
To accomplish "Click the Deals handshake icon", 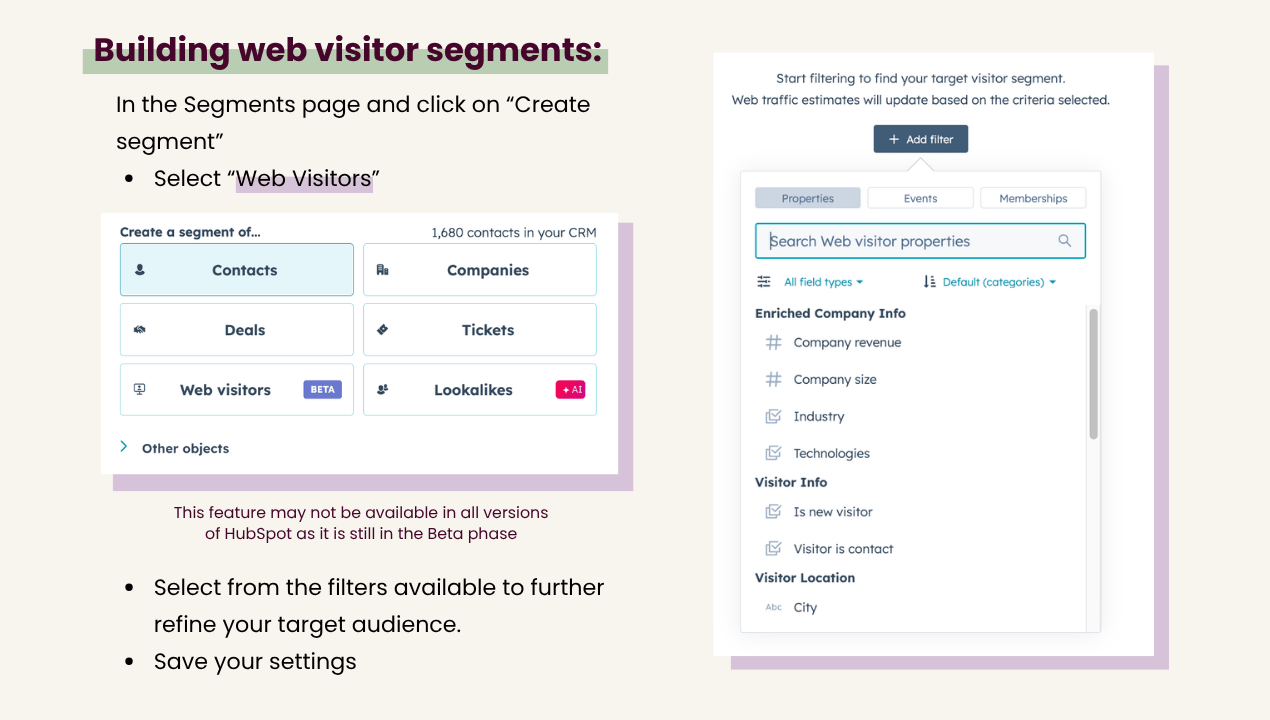I will tap(140, 330).
